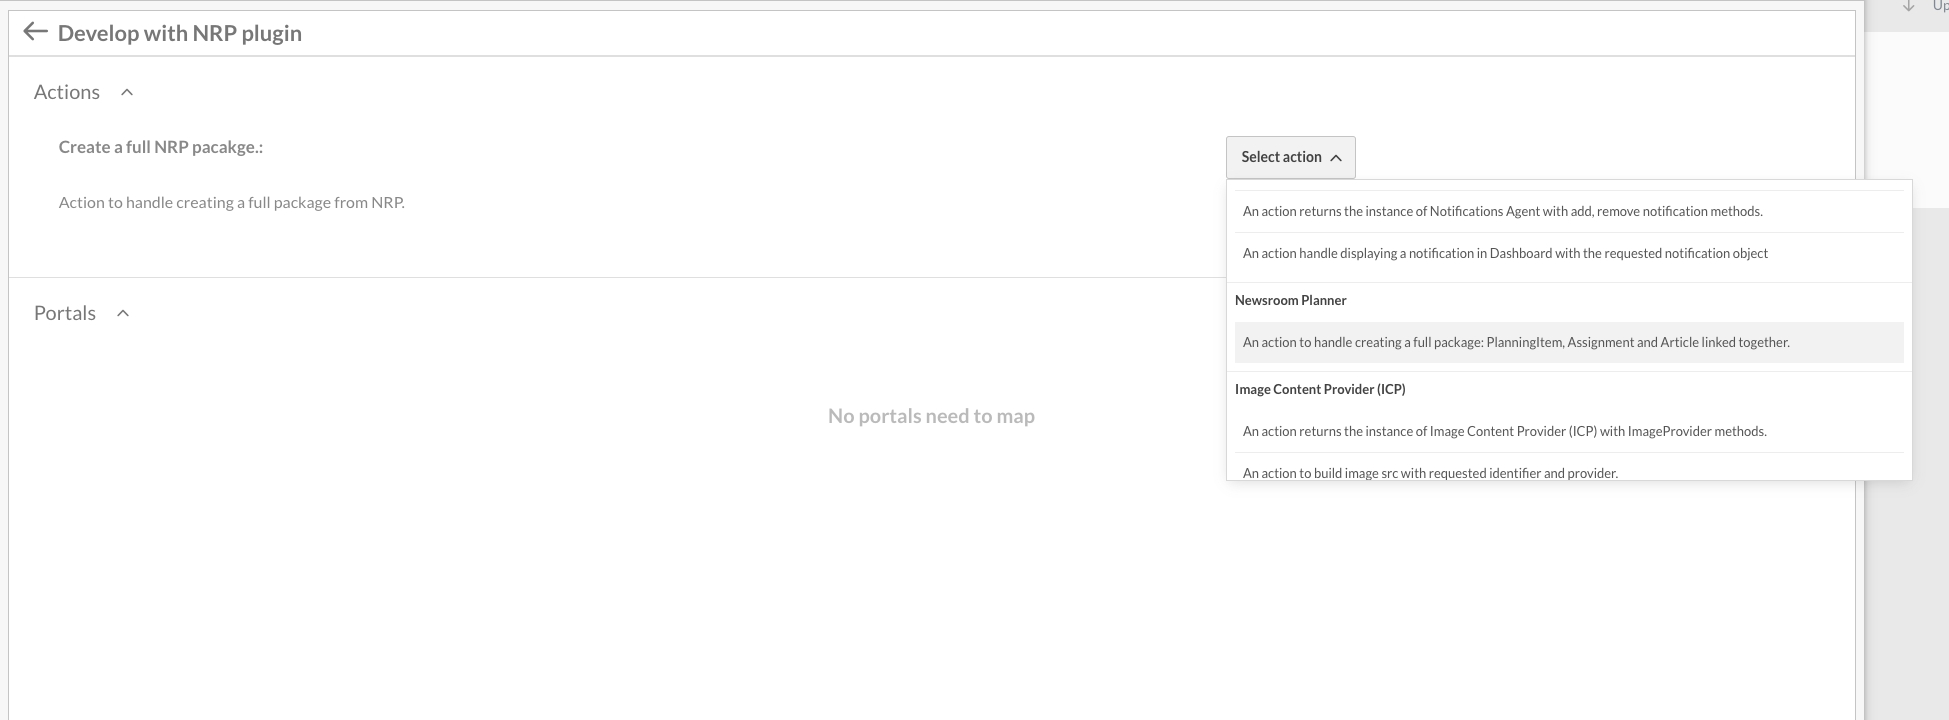Open the Select action dropdown
The height and width of the screenshot is (720, 1949).
(1281, 157)
